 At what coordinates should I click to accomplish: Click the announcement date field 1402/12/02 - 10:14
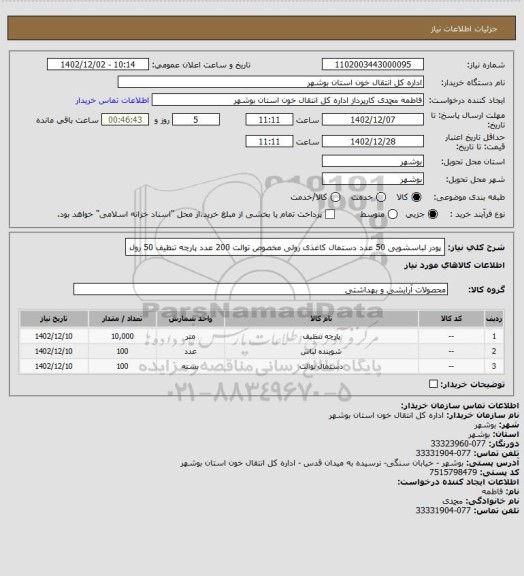pos(98,64)
